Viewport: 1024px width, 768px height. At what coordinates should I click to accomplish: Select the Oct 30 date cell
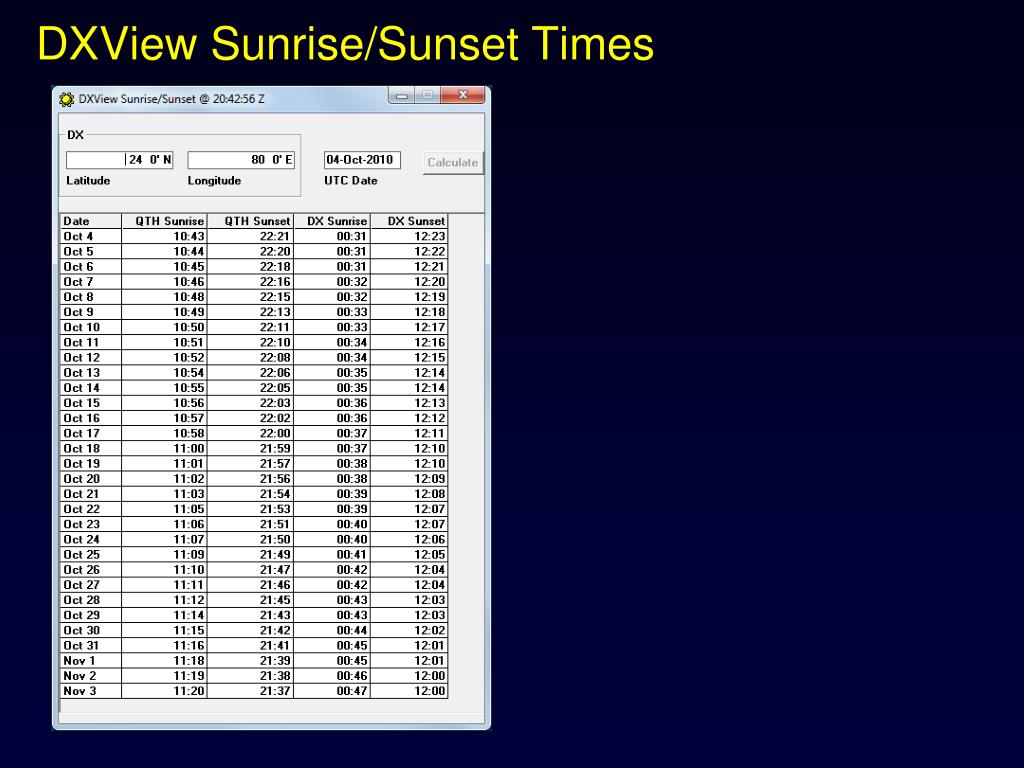coord(91,630)
